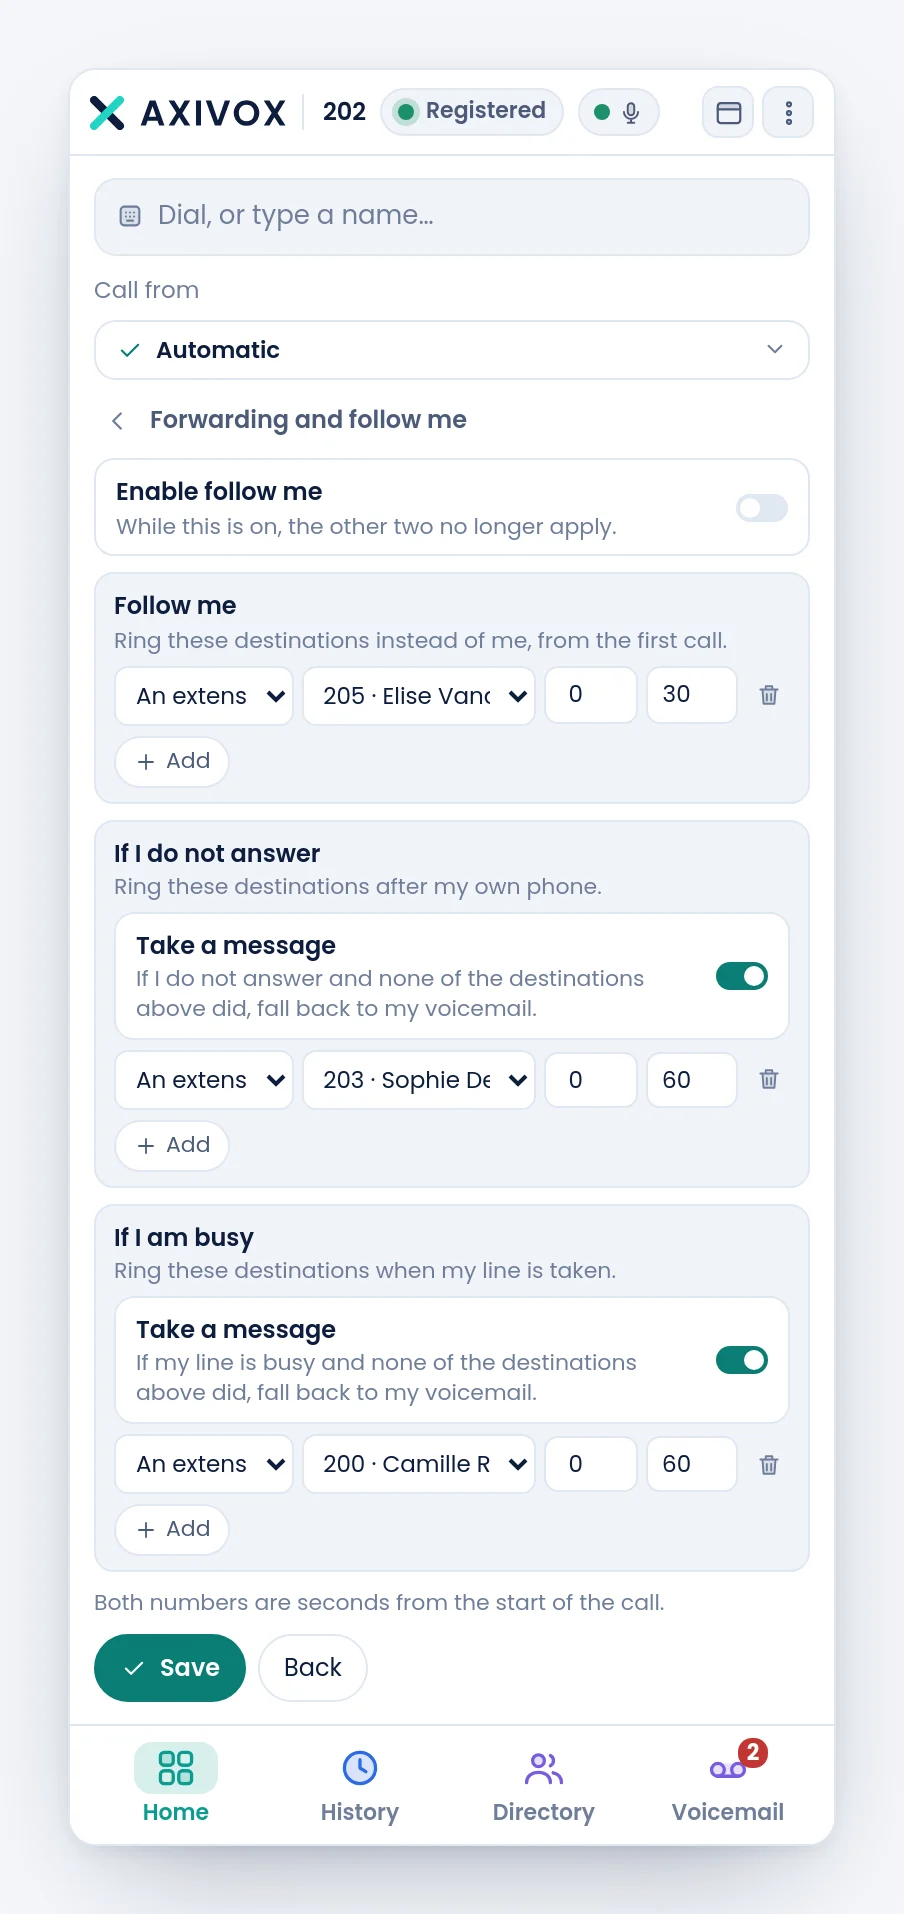The image size is (904, 1914).
Task: Open the window layout icon button
Action: (x=728, y=112)
